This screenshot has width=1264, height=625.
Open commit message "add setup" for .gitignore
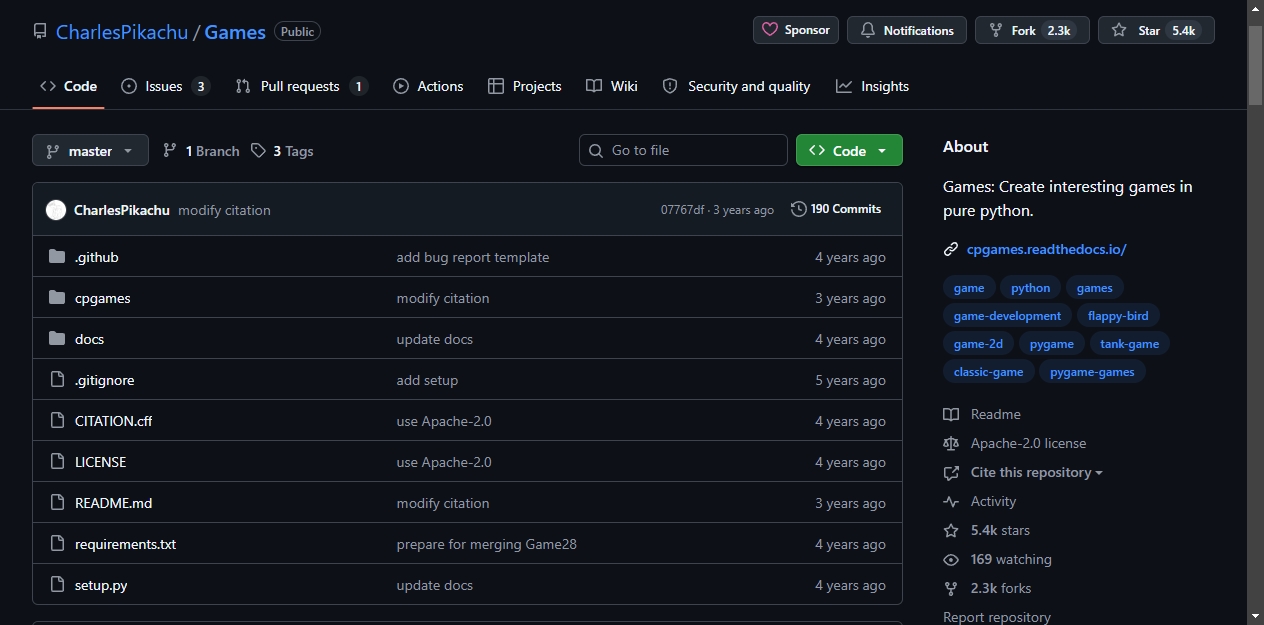point(427,380)
